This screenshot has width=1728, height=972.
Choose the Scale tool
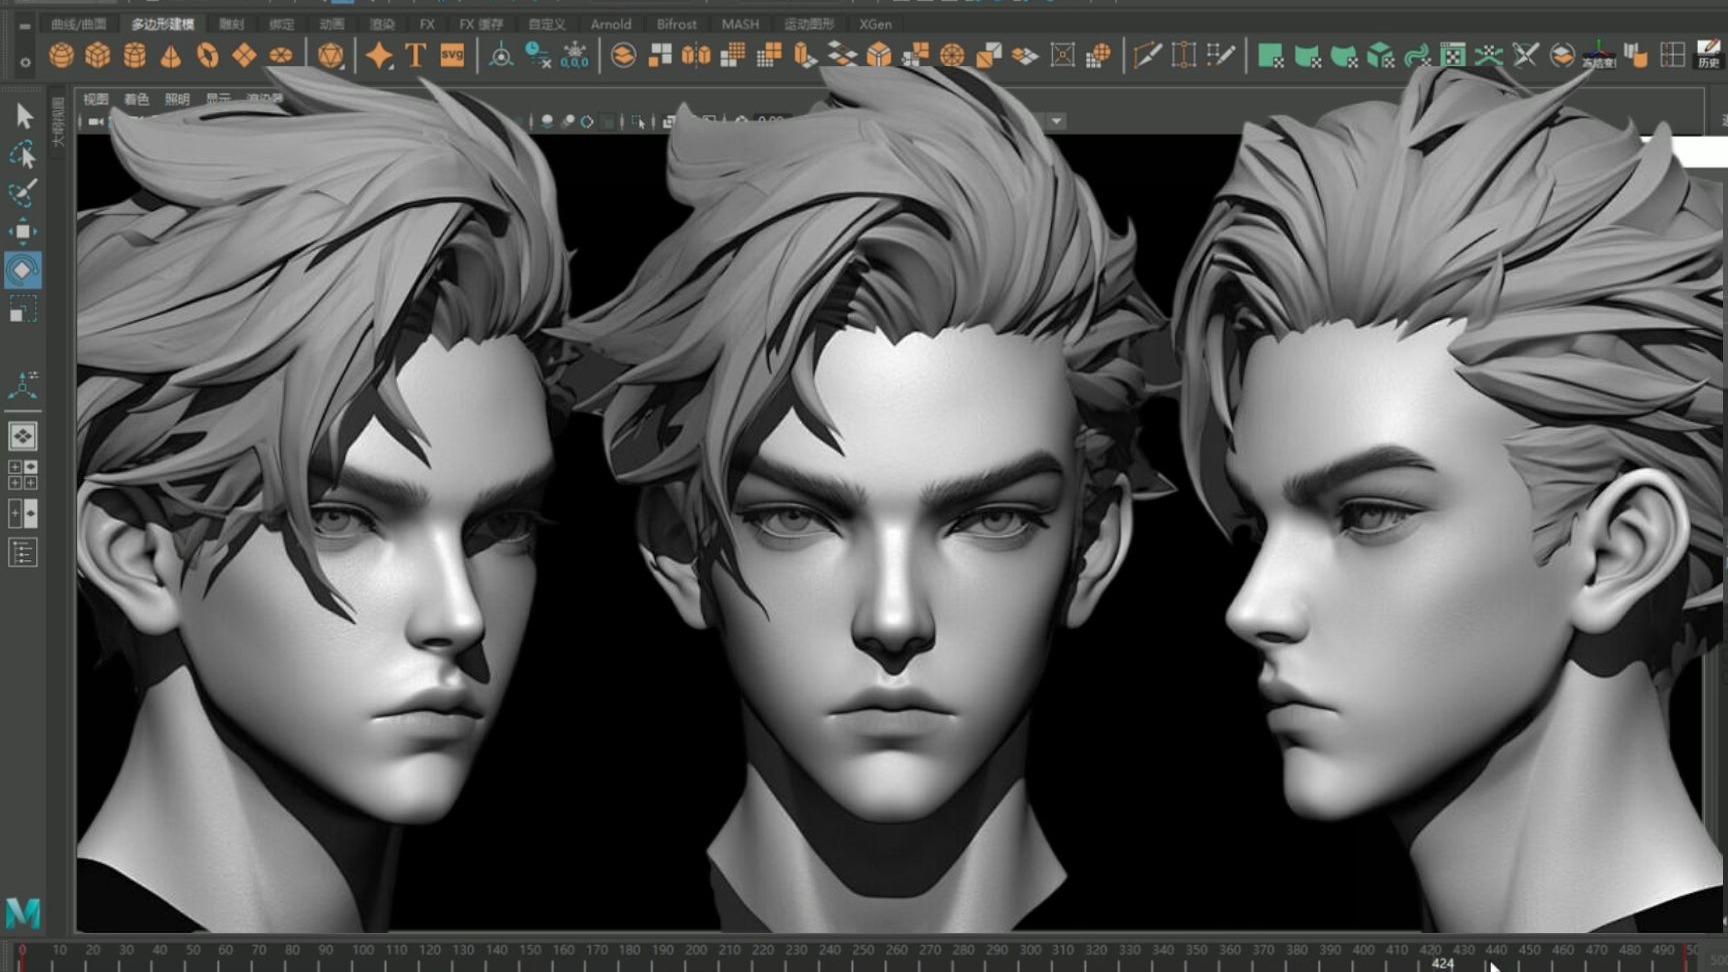(23, 308)
